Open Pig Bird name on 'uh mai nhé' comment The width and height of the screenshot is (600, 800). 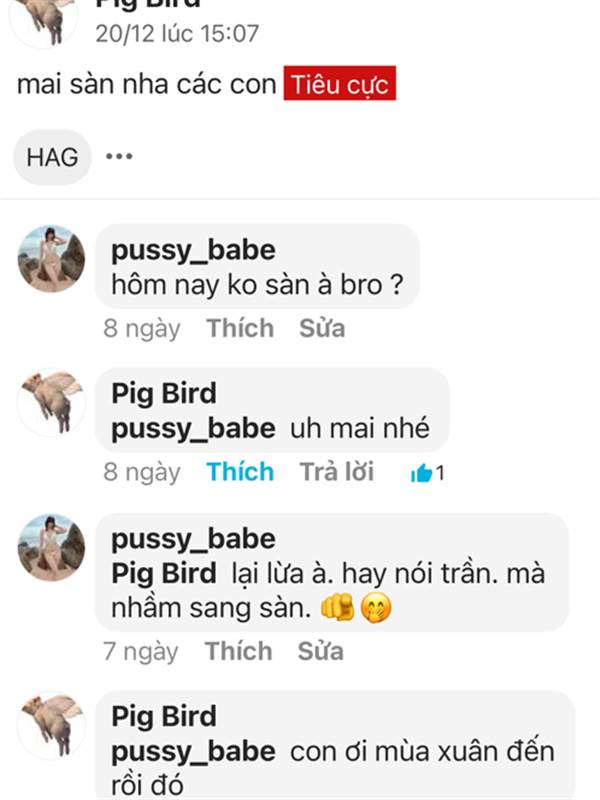pos(164,394)
